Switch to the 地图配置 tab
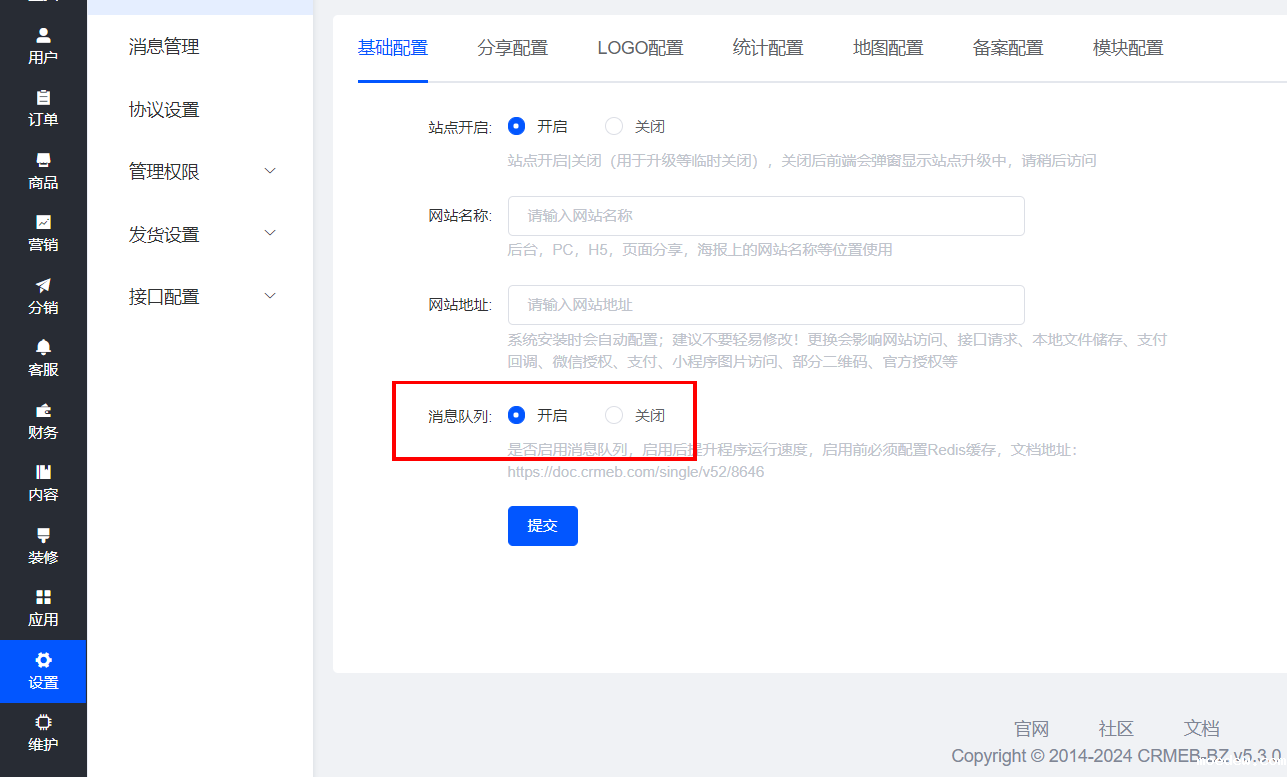The height and width of the screenshot is (777, 1287). tap(887, 48)
